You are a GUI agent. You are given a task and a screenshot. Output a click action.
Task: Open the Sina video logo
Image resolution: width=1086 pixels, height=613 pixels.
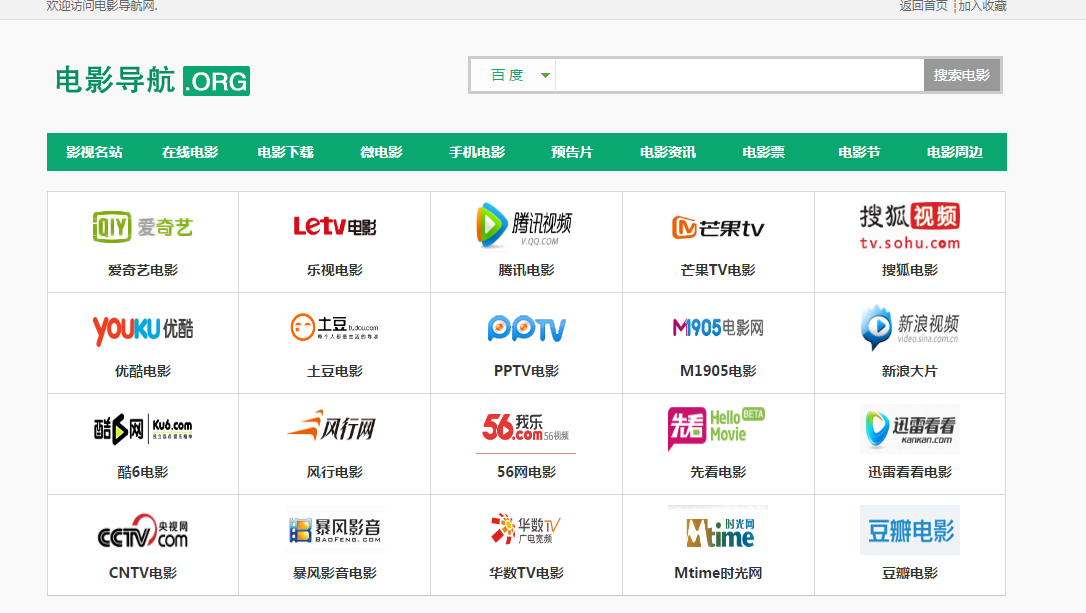909,328
